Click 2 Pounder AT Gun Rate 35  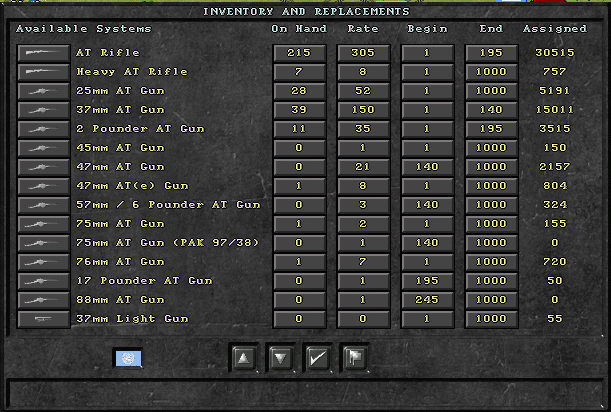[363, 129]
